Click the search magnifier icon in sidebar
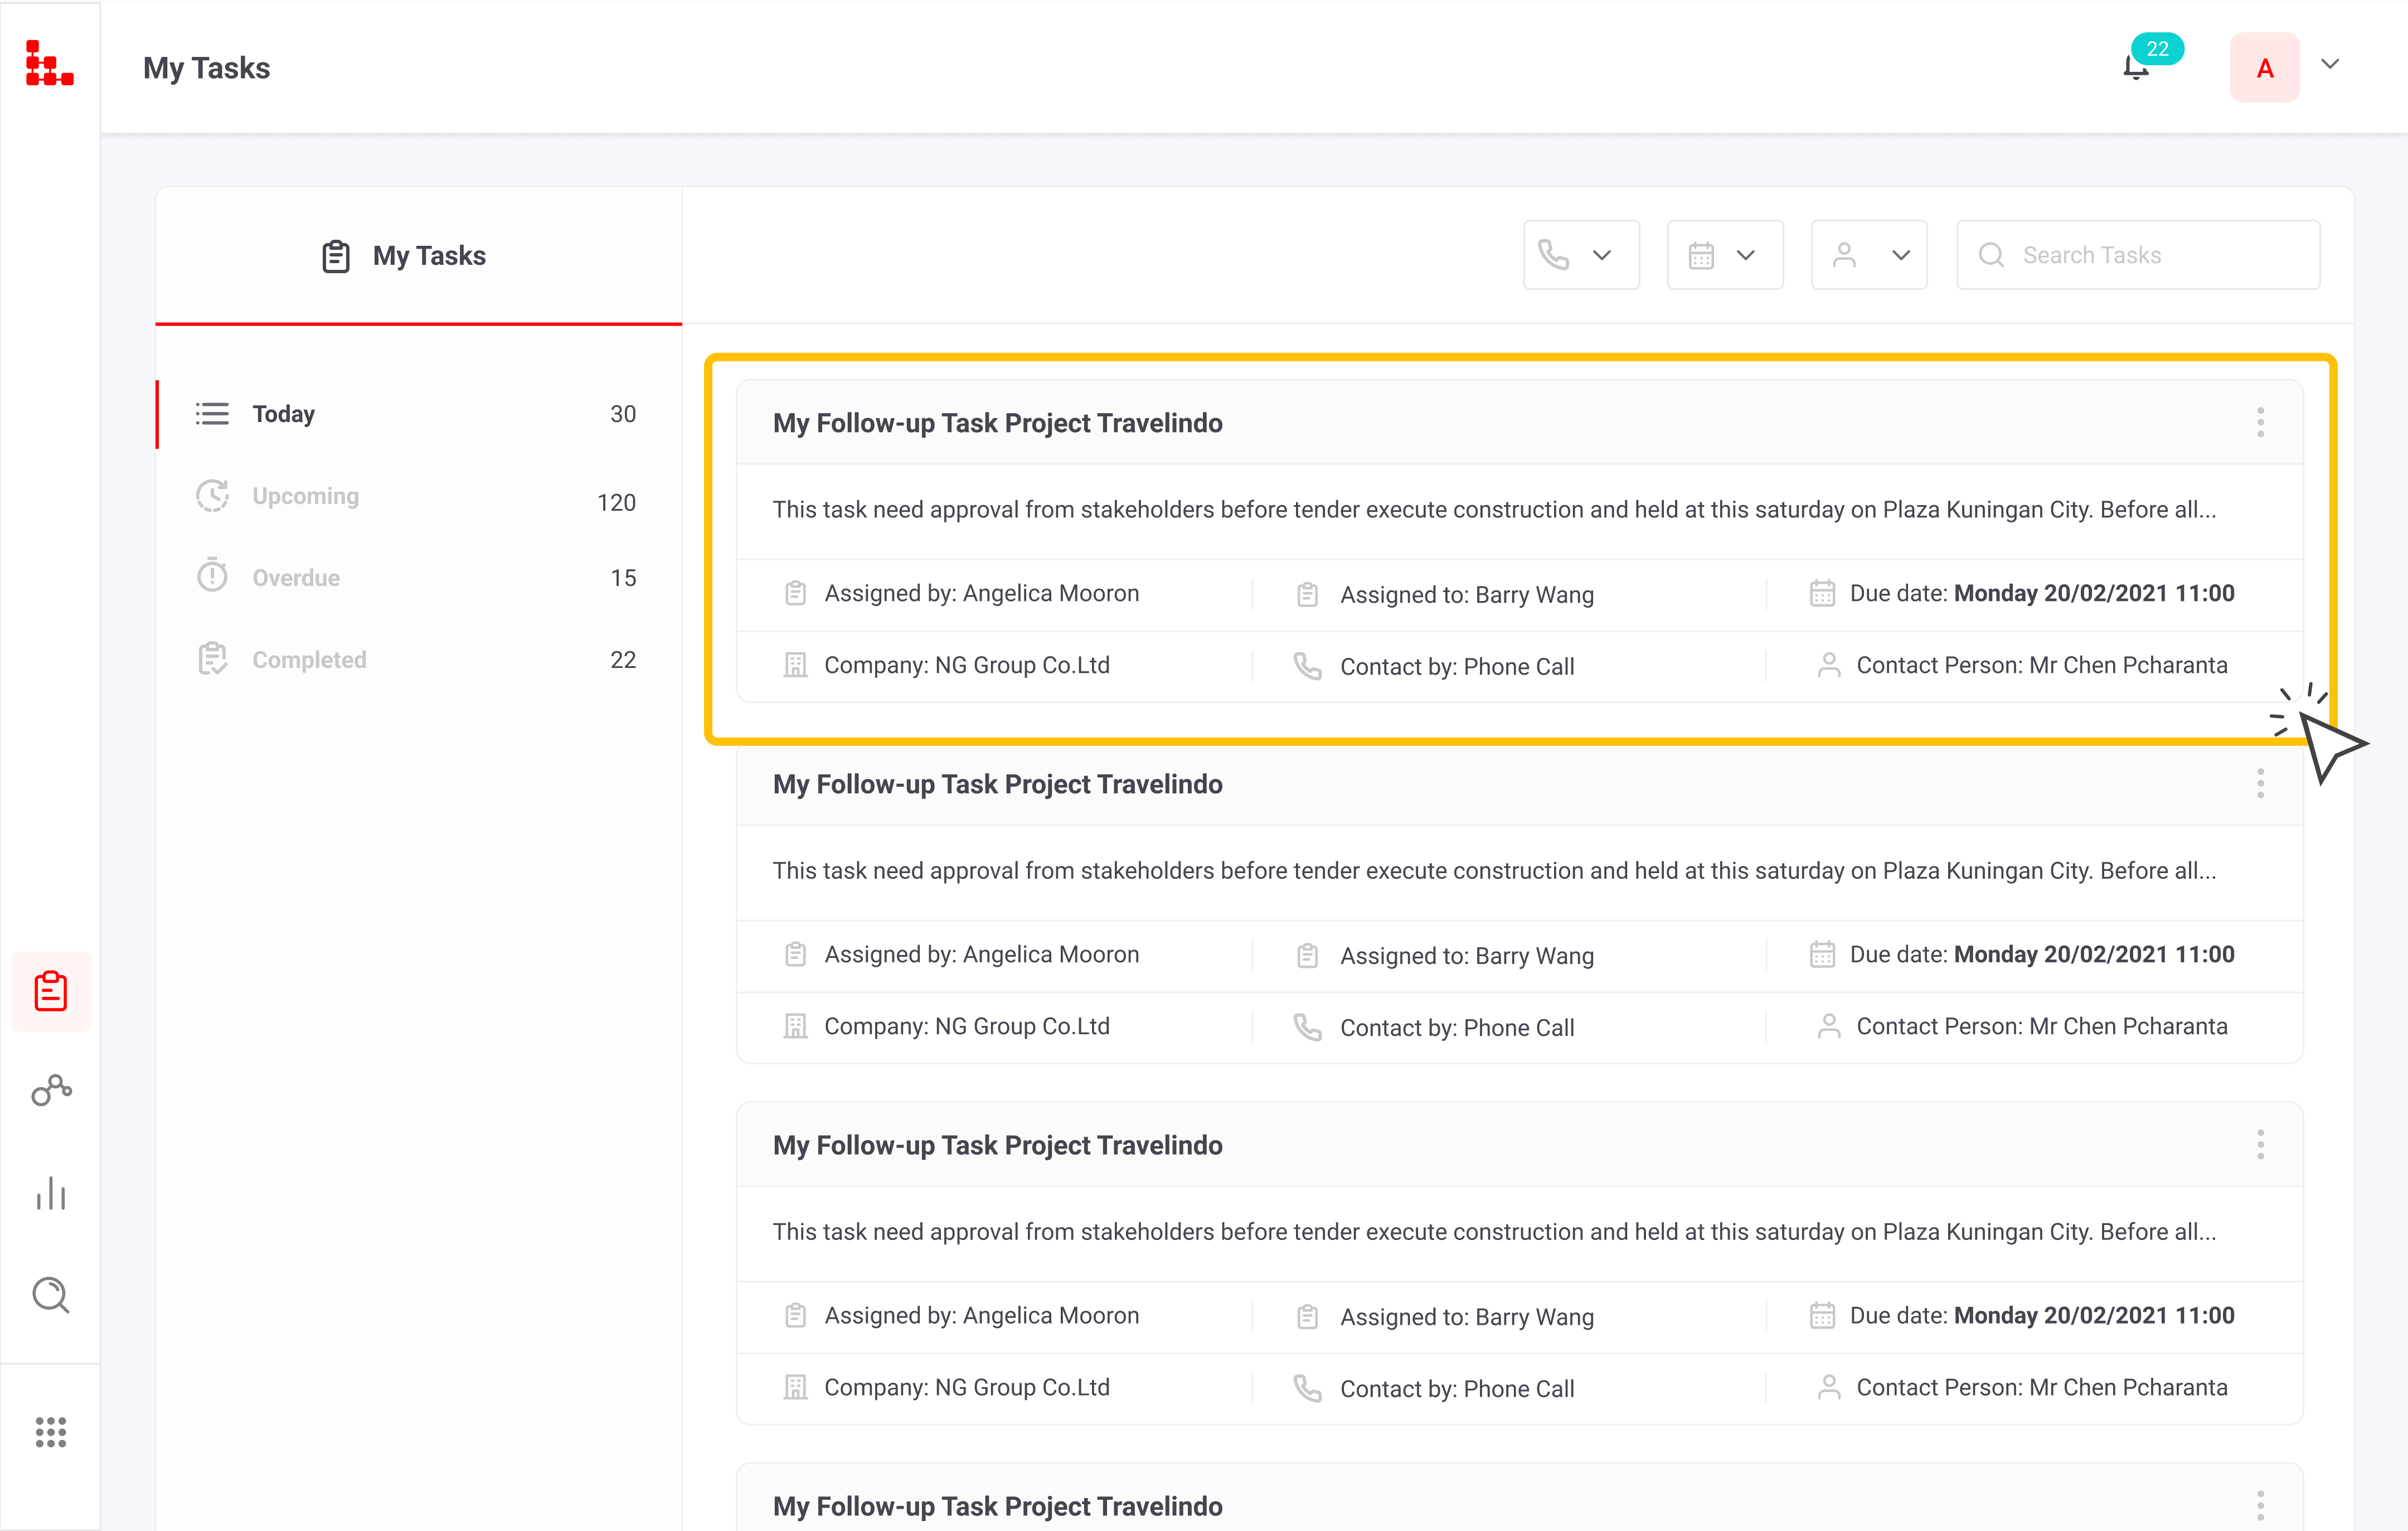The width and height of the screenshot is (2408, 1531). pos(51,1296)
